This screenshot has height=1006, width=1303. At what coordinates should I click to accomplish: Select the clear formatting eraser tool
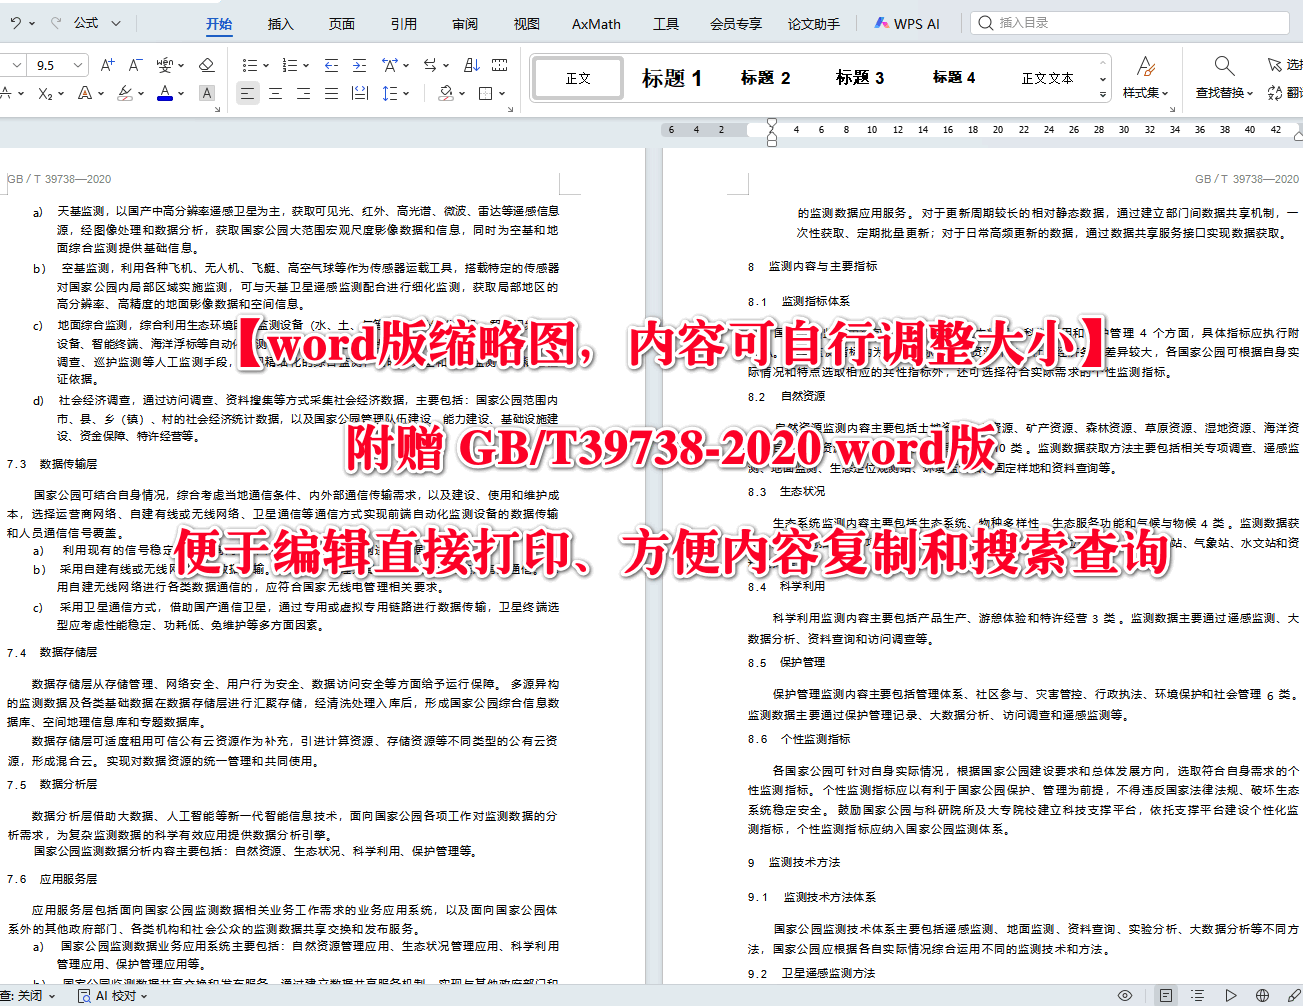click(205, 65)
